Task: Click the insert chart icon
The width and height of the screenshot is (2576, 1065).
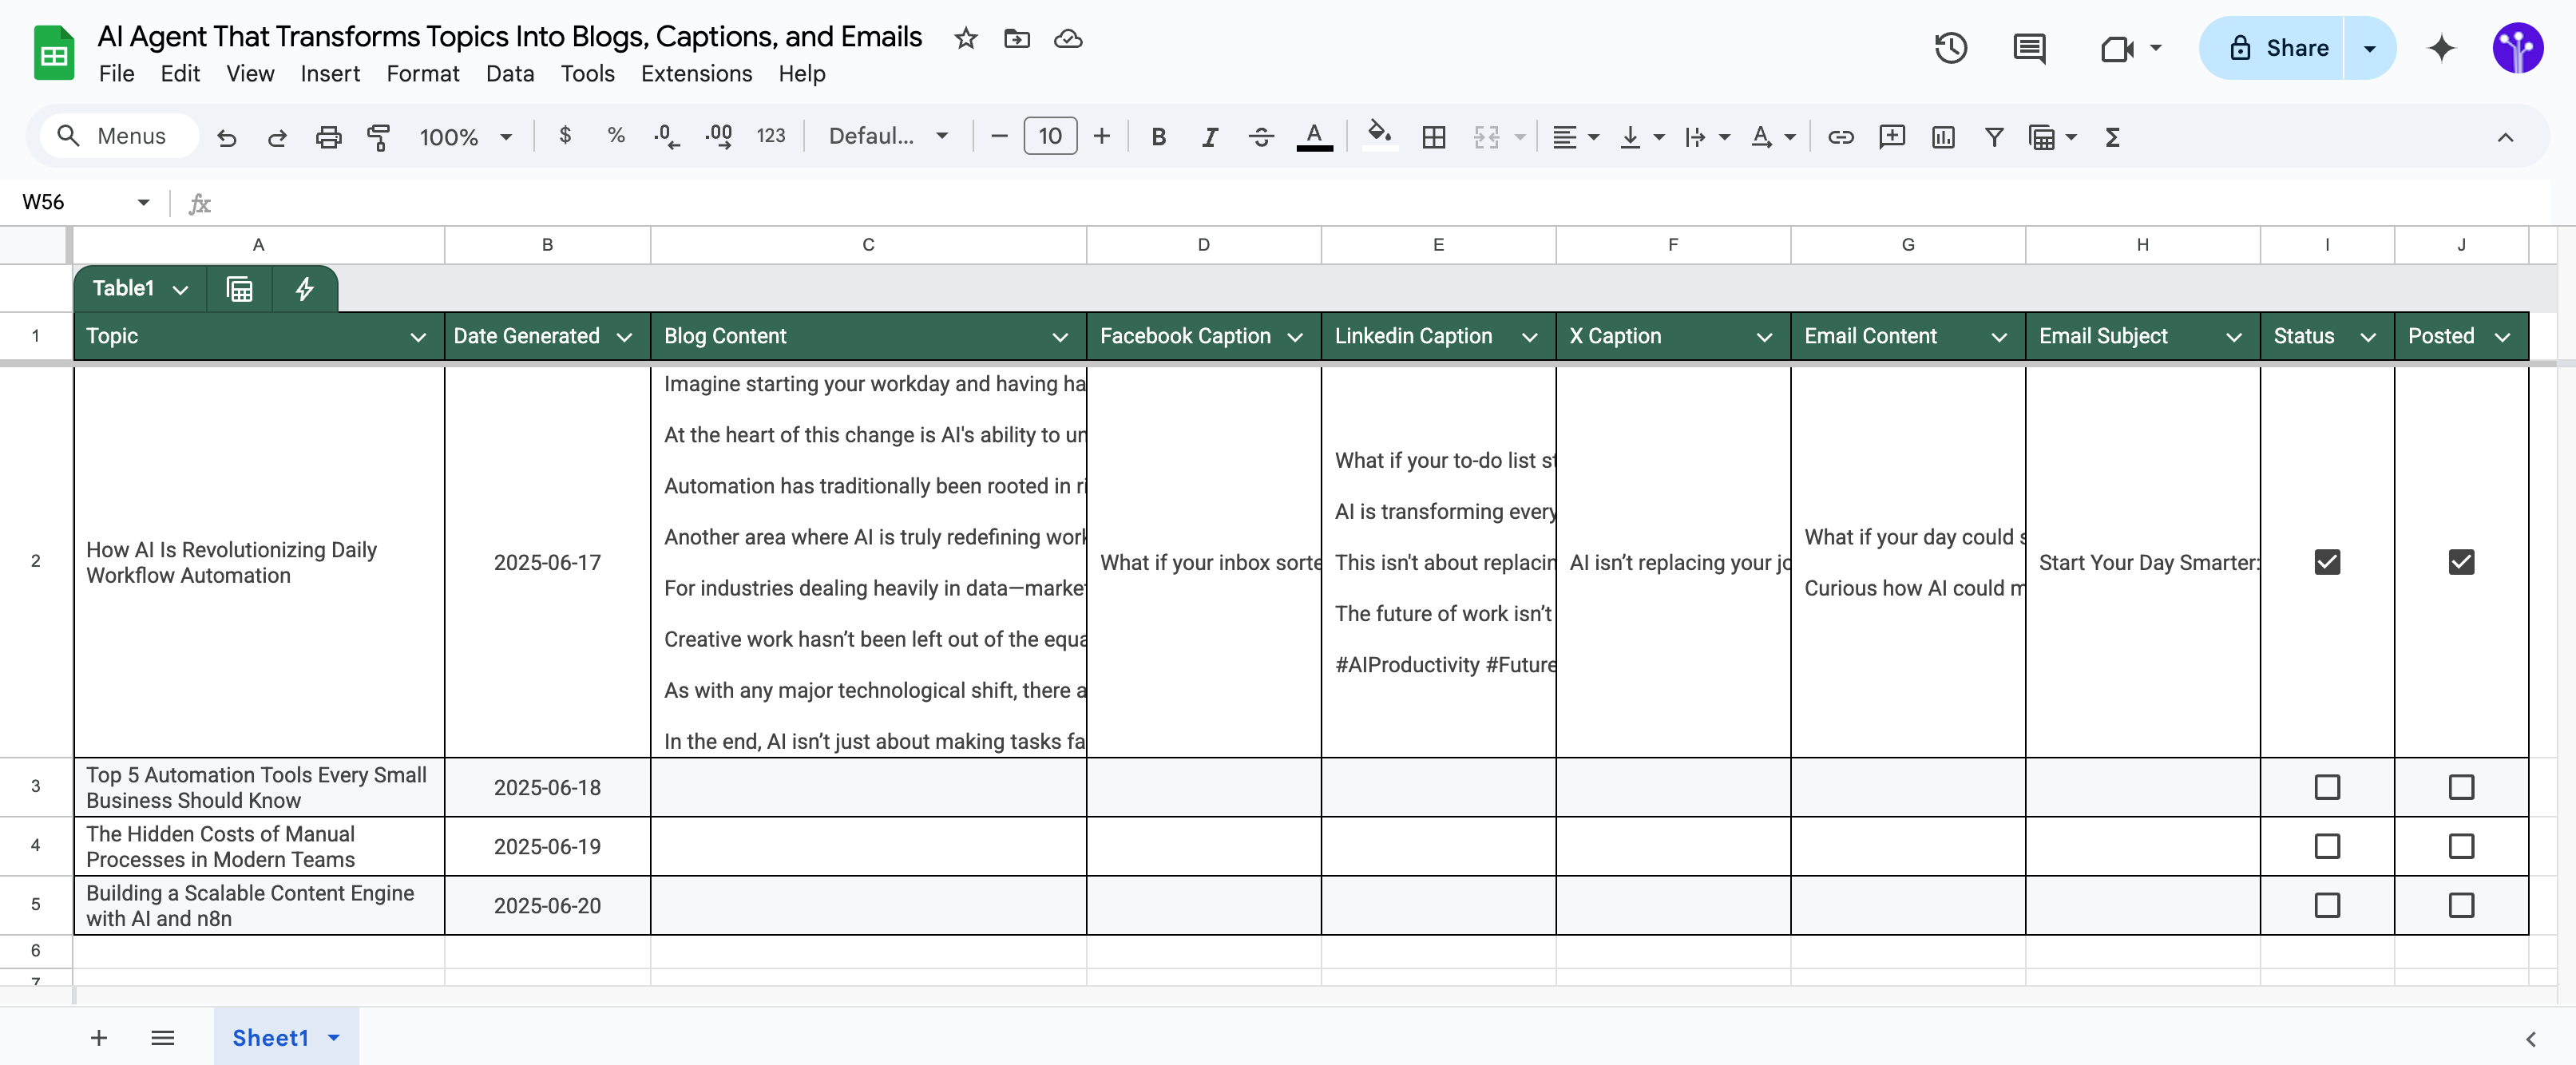Action: 1942,137
